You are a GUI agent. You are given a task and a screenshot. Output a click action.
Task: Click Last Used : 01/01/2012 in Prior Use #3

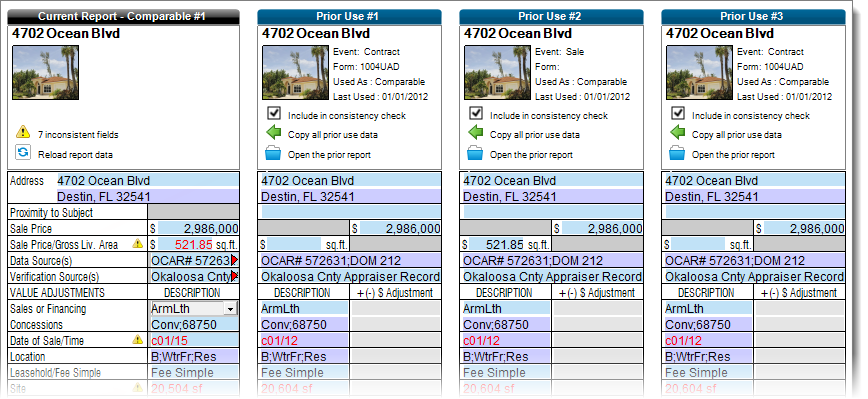(x=784, y=97)
